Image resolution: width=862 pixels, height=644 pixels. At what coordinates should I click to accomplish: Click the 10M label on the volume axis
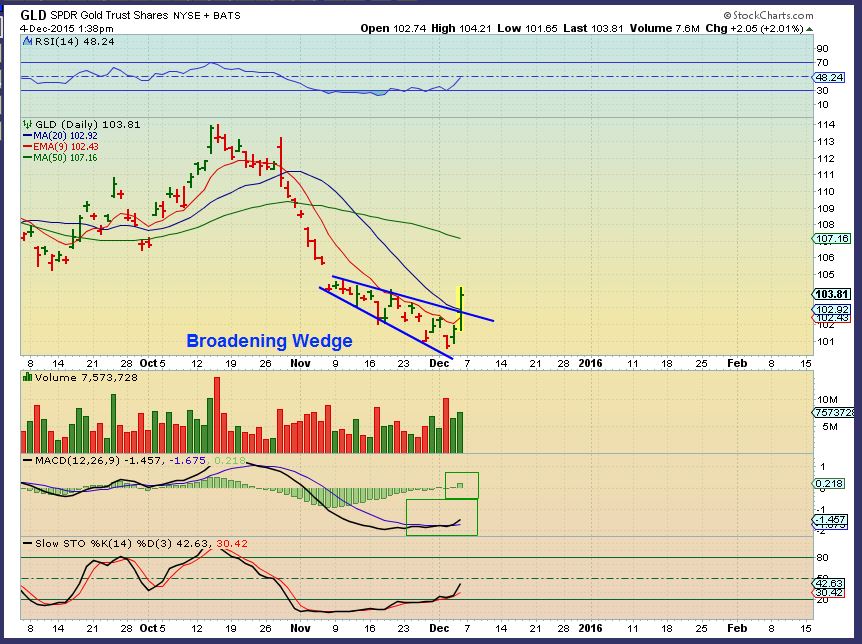pos(827,400)
